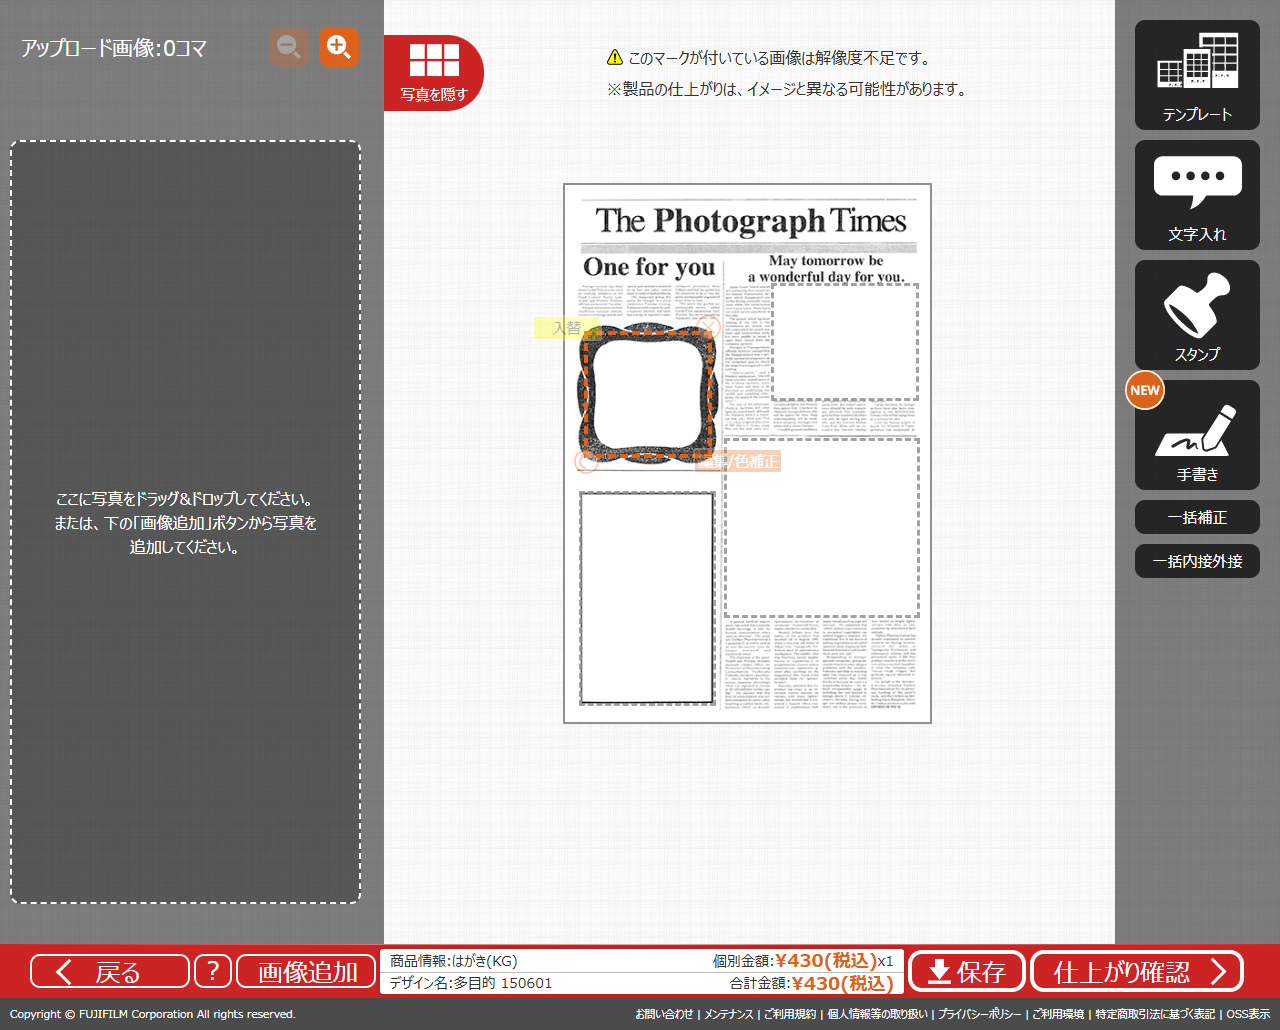The height and width of the screenshot is (1030, 1280).
Task: Remove photo with frame's circled X icon
Action: coord(709,327)
